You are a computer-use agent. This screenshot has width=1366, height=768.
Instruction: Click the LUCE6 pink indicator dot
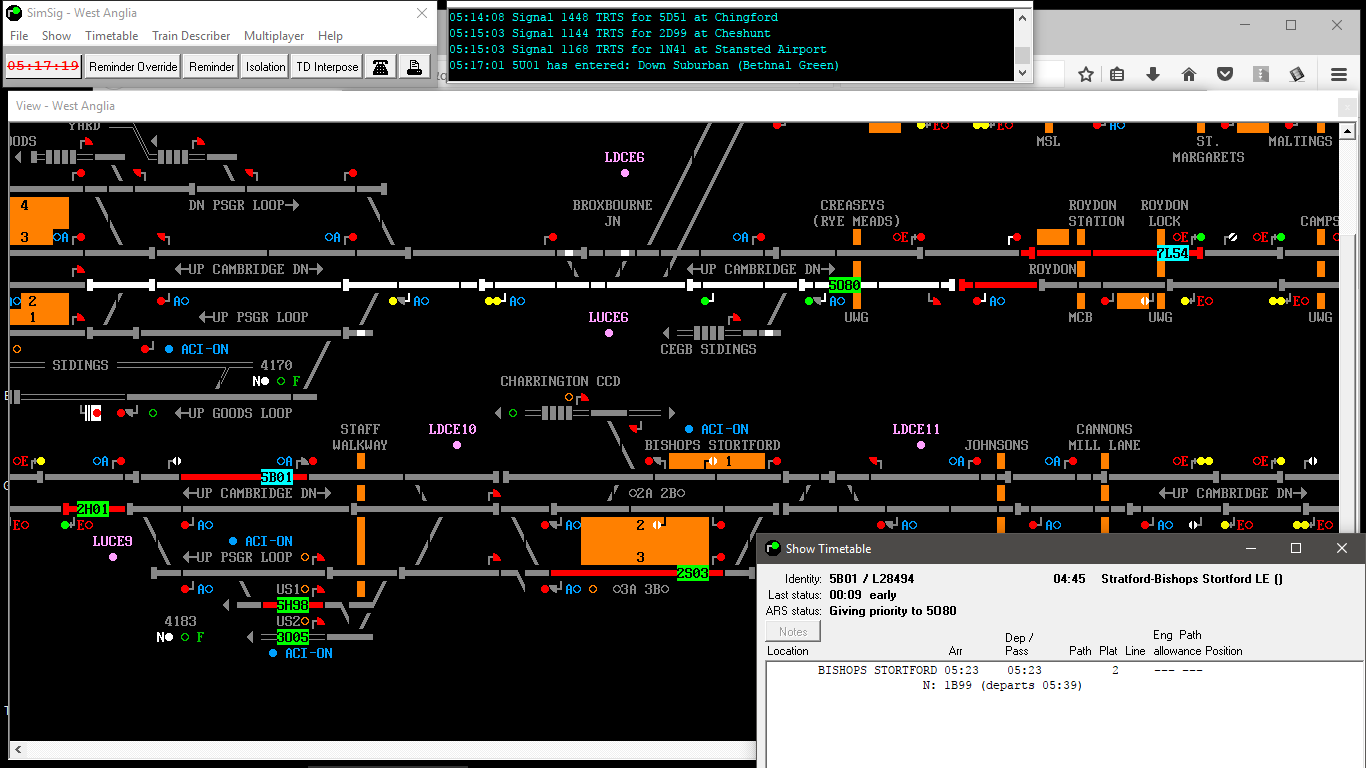(x=609, y=333)
